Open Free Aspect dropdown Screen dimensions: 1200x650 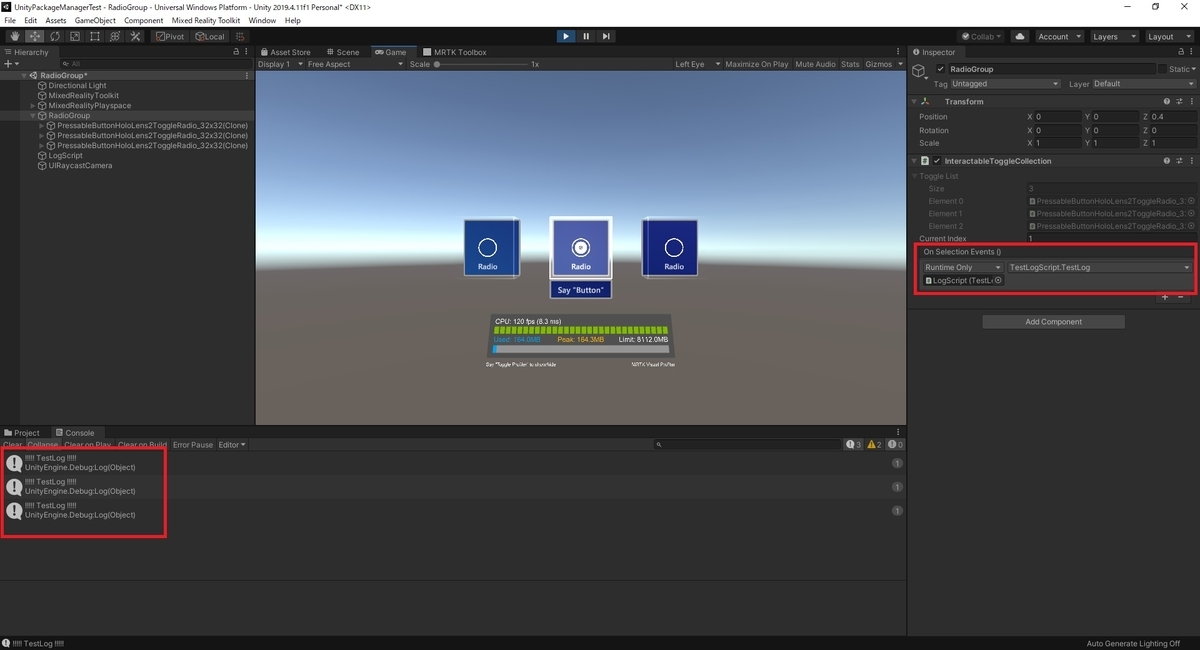point(355,64)
